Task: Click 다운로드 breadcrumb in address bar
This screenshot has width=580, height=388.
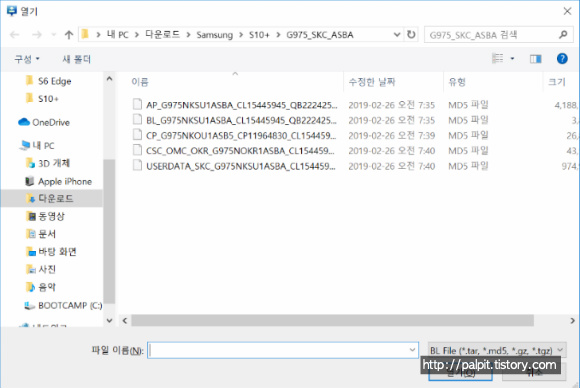Action: [x=162, y=35]
